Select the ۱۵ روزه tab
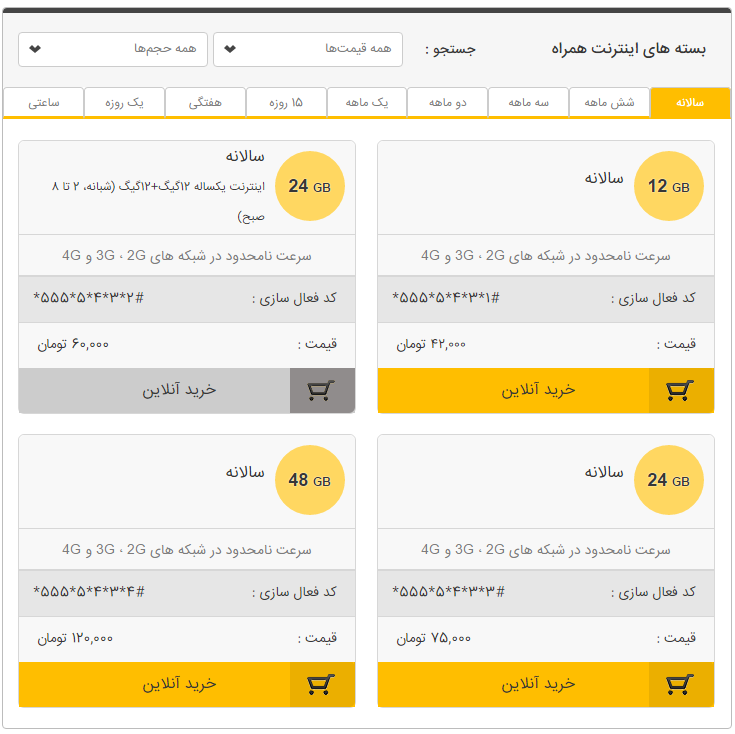Viewport: 735px width, 734px height. tap(286, 102)
